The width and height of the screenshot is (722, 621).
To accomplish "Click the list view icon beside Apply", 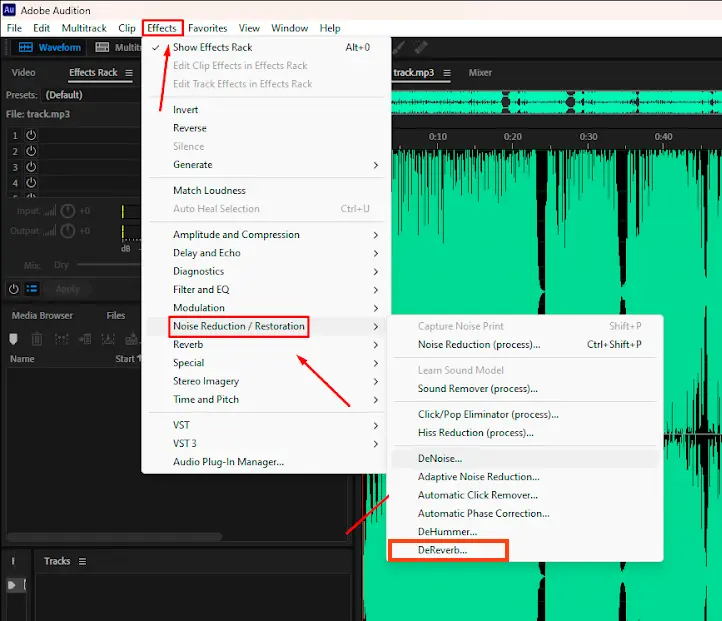I will (x=31, y=289).
